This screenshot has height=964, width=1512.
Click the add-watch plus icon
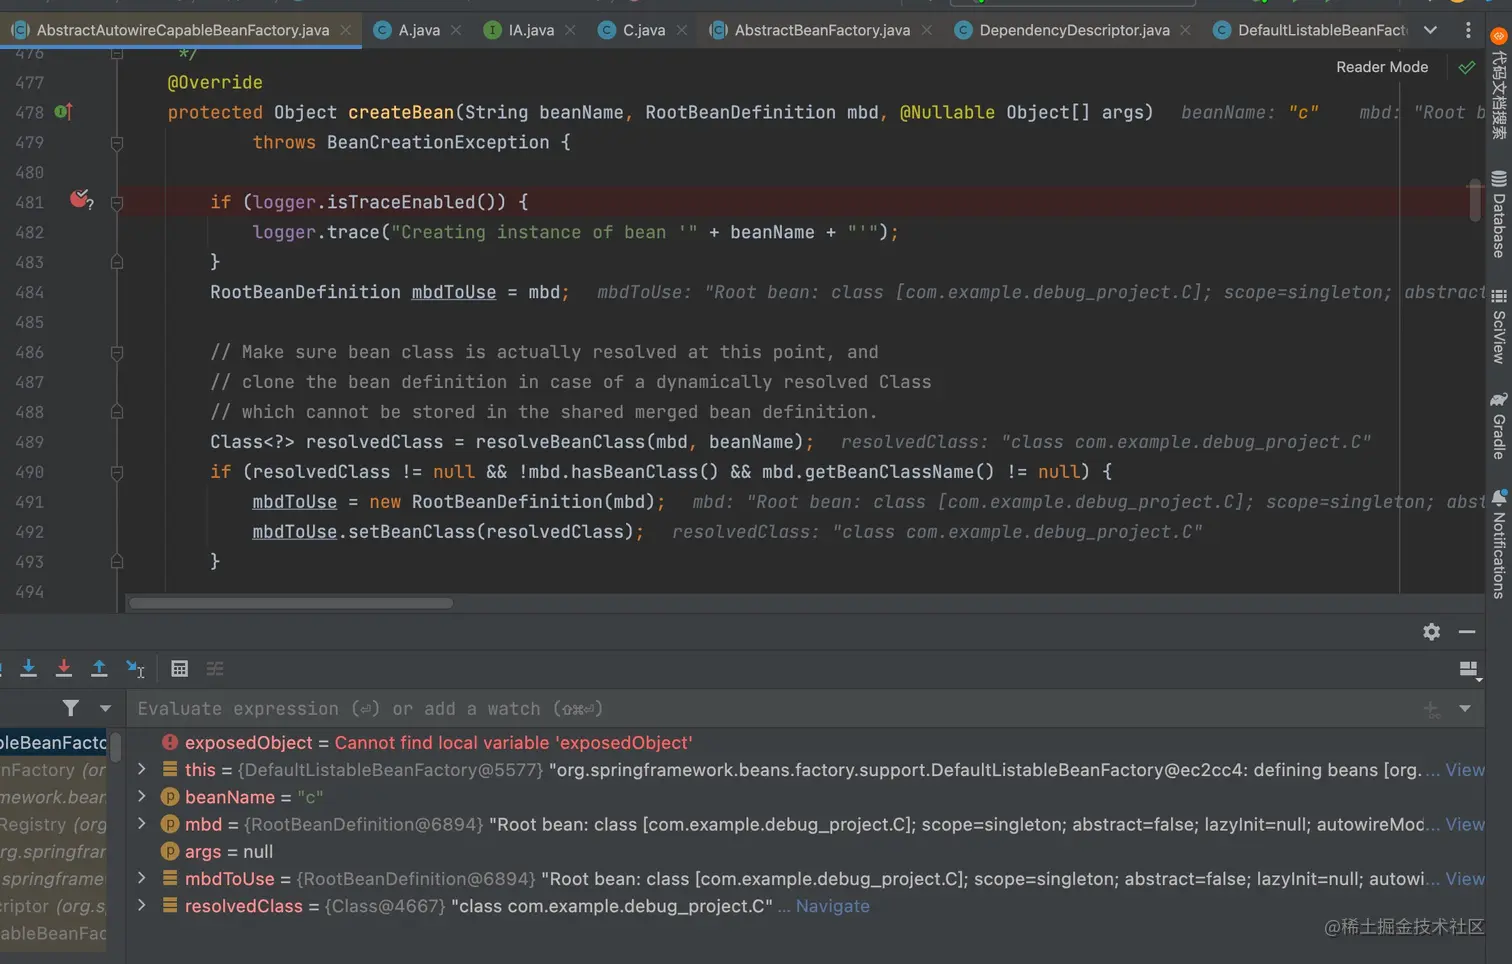point(1431,709)
